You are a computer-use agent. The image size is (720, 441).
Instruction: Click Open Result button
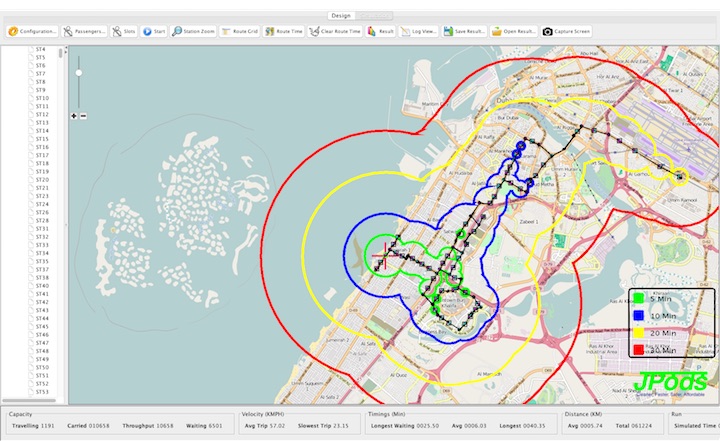pos(514,31)
